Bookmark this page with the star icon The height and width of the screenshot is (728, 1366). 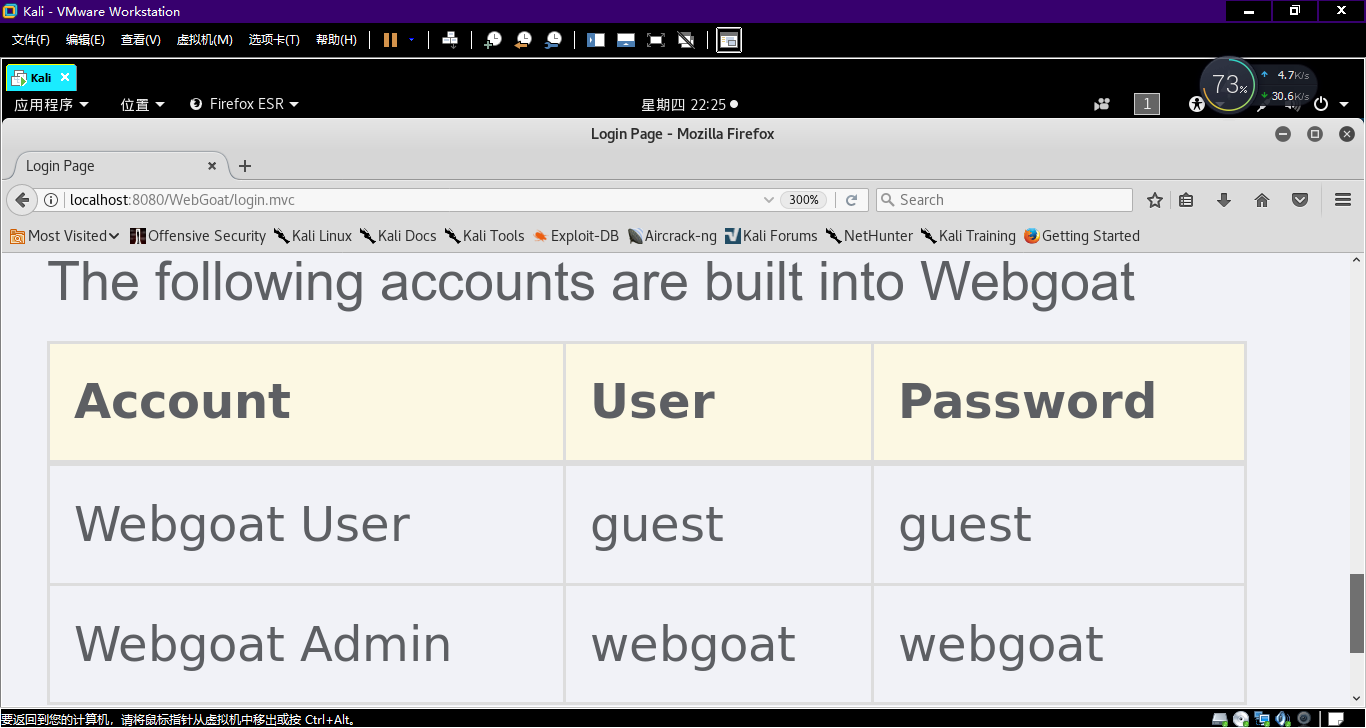pos(1154,200)
